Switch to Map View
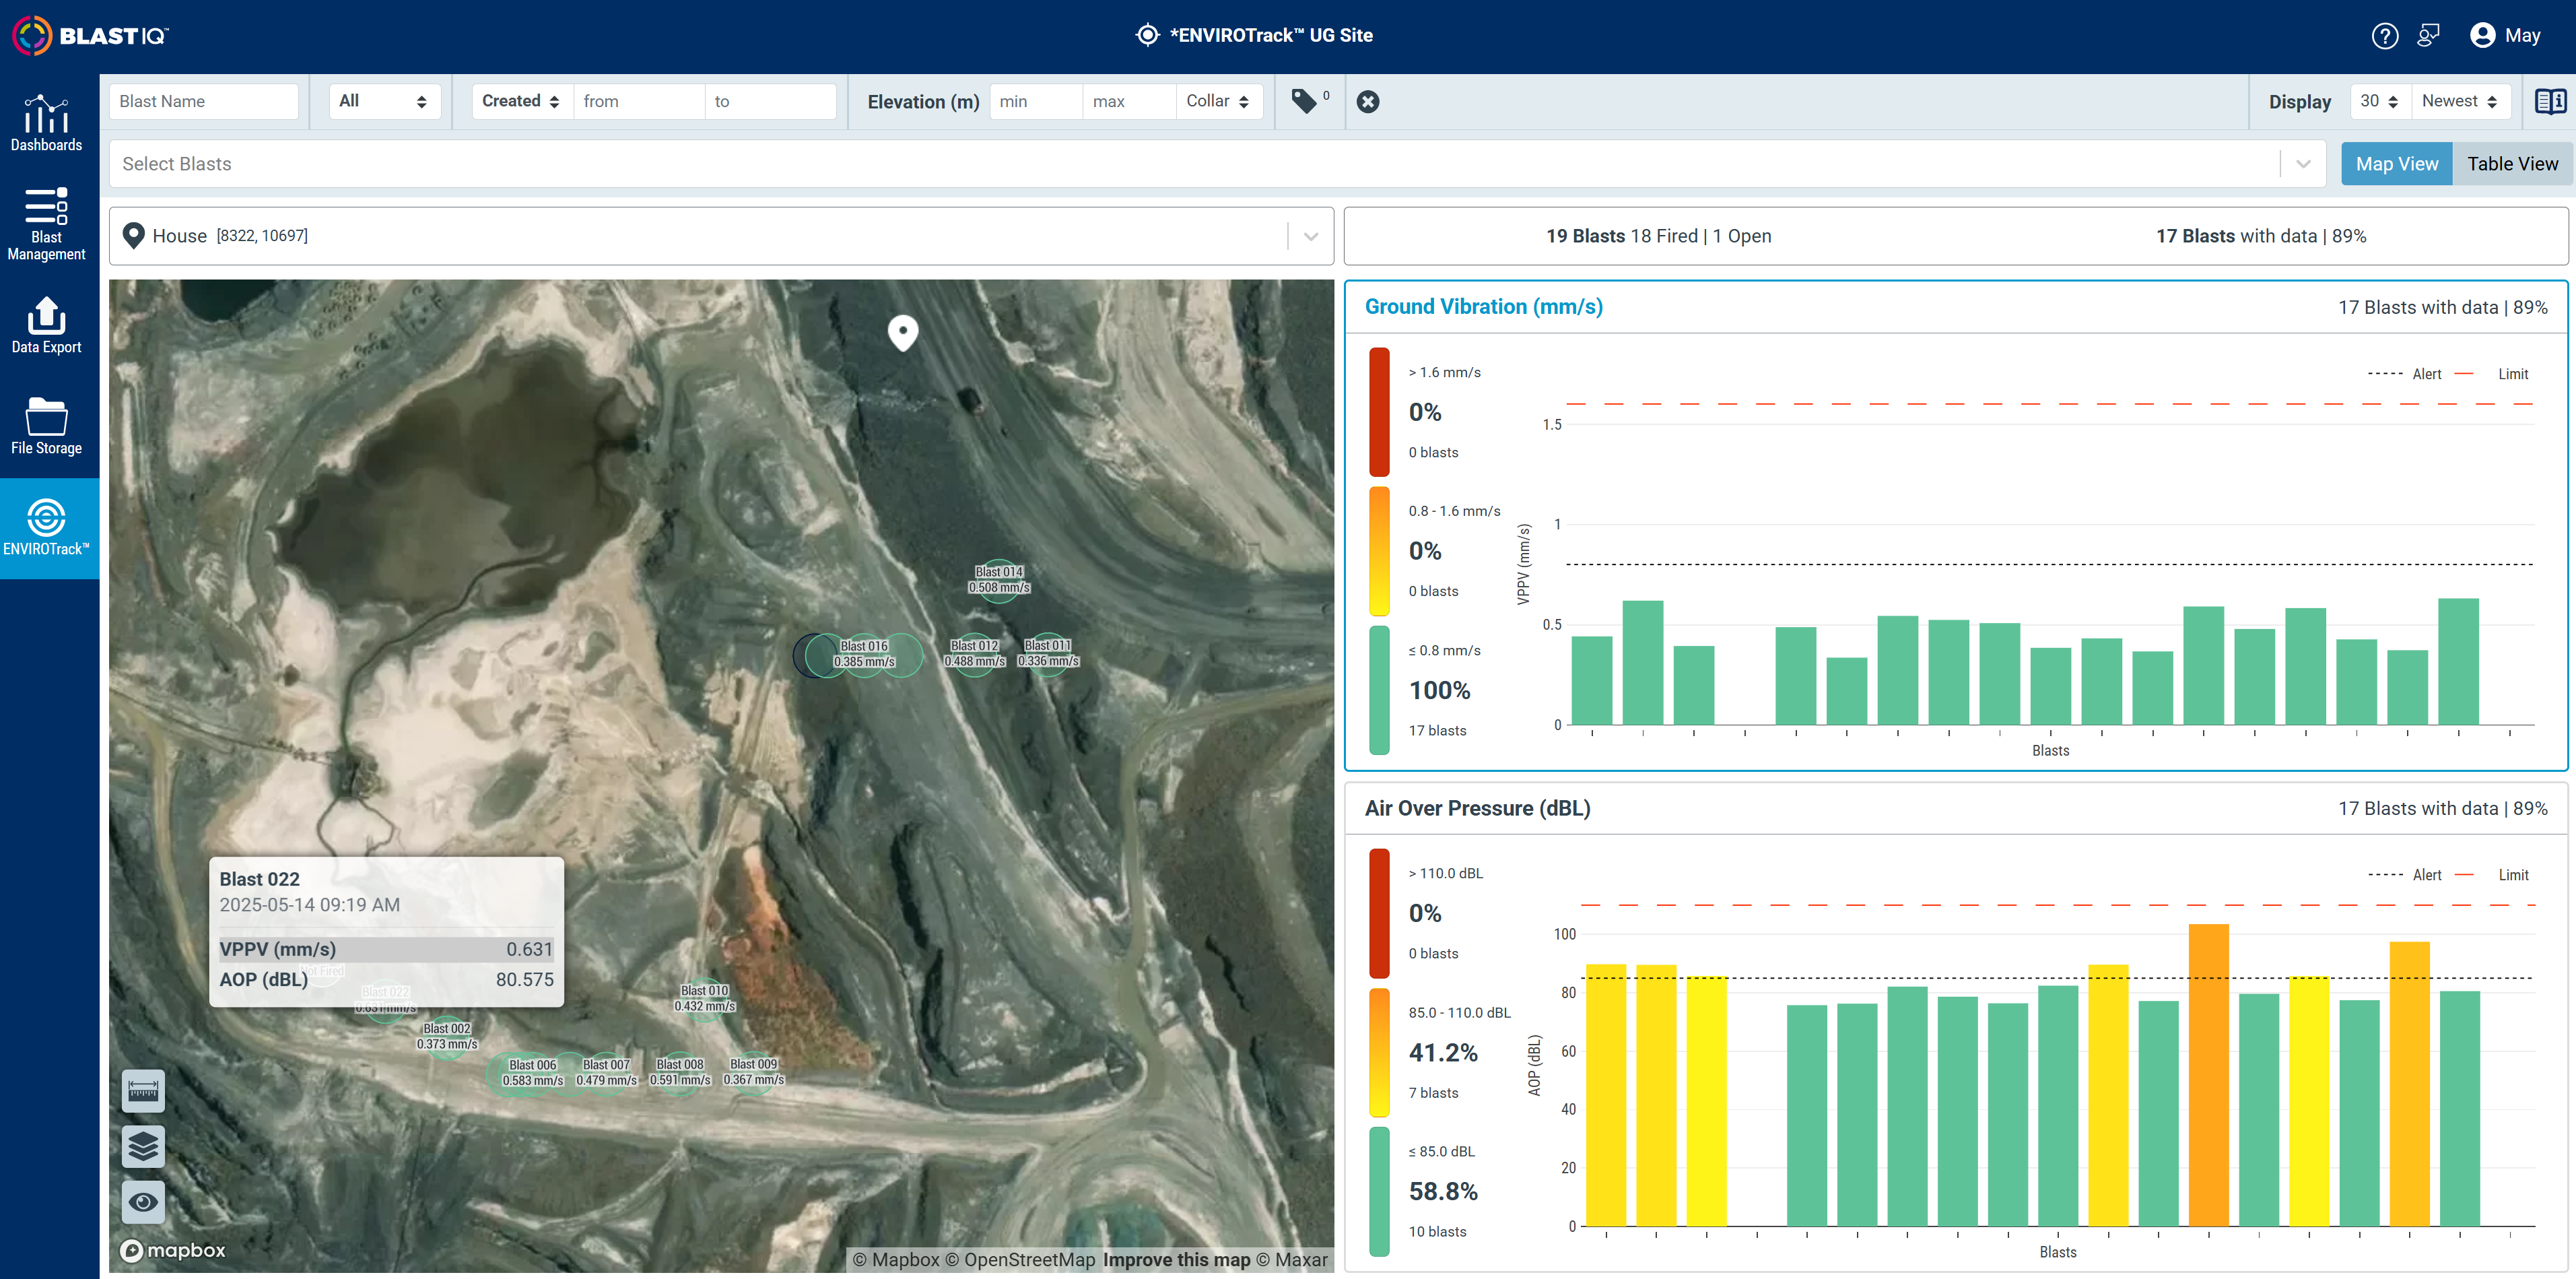Image resolution: width=2576 pixels, height=1279 pixels. [2396, 164]
